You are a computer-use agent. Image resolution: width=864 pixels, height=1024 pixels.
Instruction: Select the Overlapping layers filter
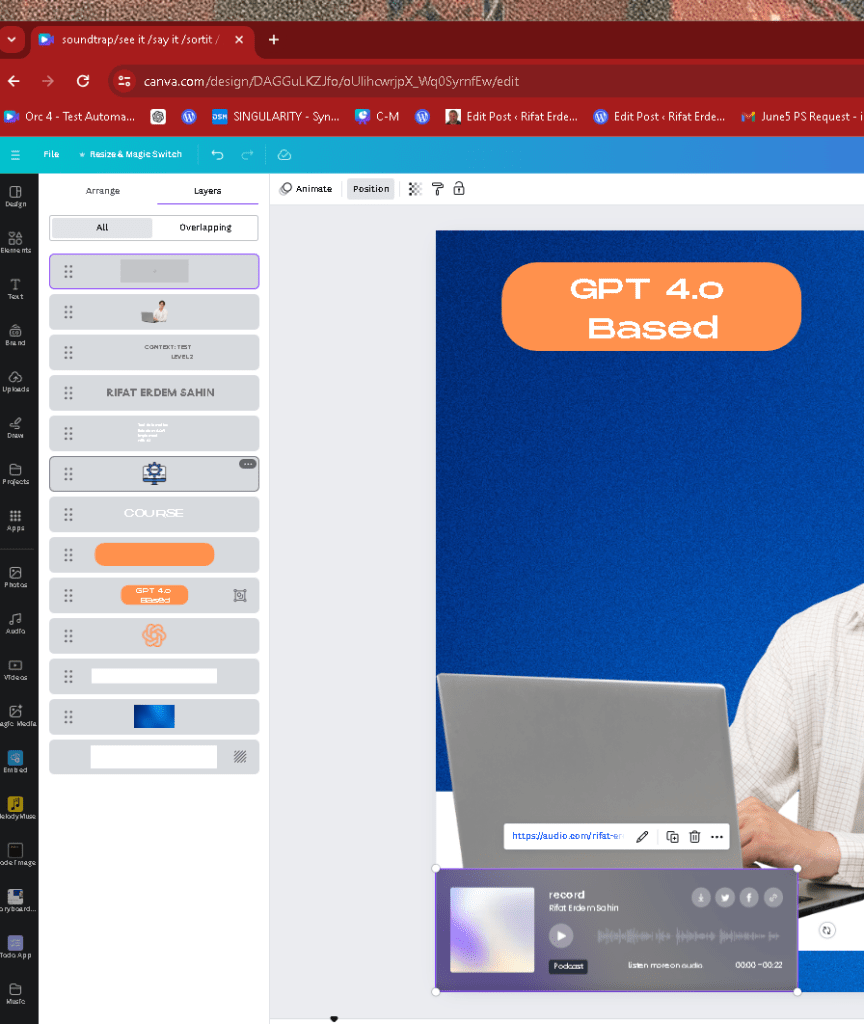[205, 227]
